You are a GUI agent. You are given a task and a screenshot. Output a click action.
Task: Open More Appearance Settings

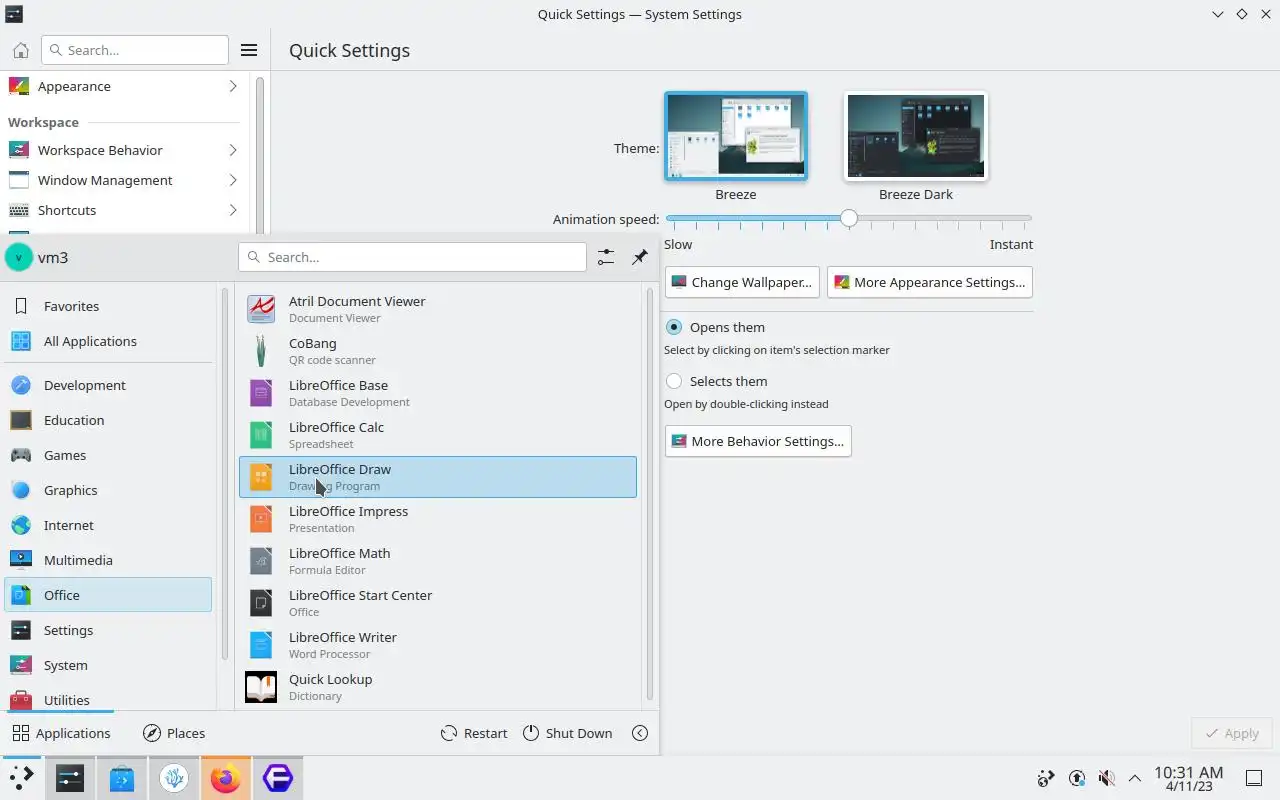[x=930, y=282]
